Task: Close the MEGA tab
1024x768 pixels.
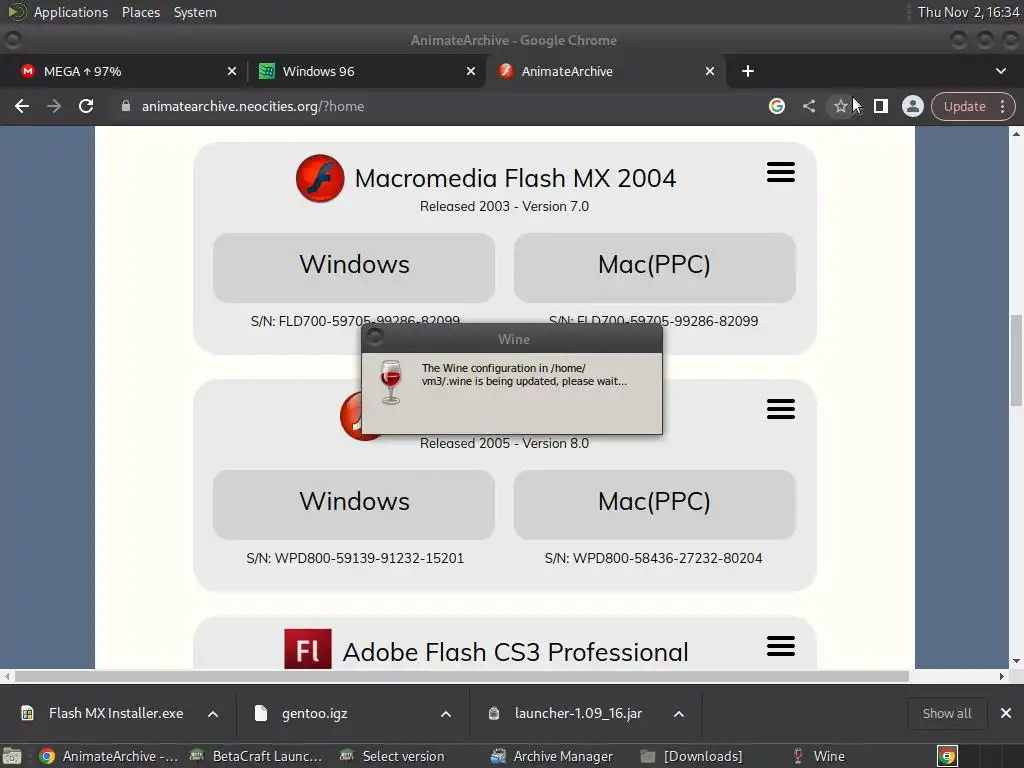Action: click(232, 71)
